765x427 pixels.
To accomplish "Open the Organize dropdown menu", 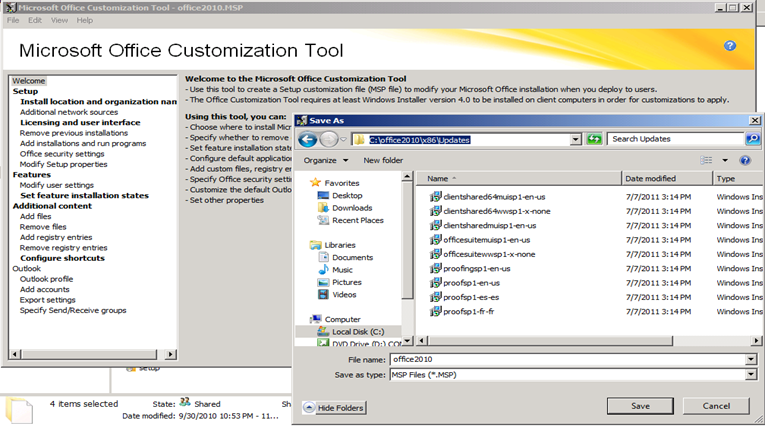I will 325,161.
